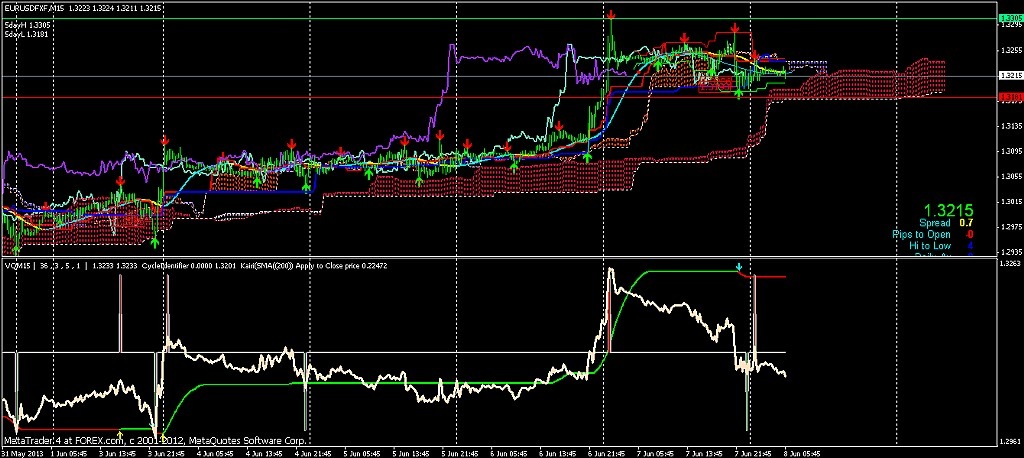Click the 1.3255 price axis label
Screen dimensions: 1024x458
click(x=1010, y=50)
